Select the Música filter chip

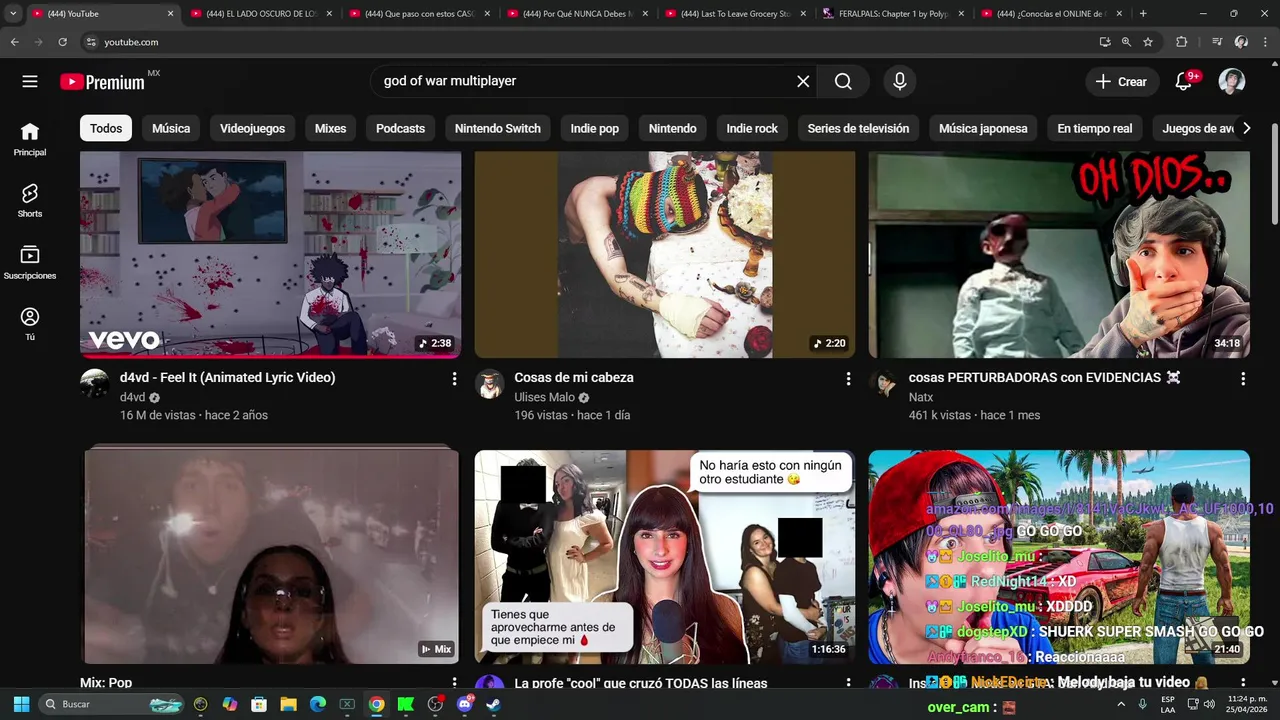point(171,128)
